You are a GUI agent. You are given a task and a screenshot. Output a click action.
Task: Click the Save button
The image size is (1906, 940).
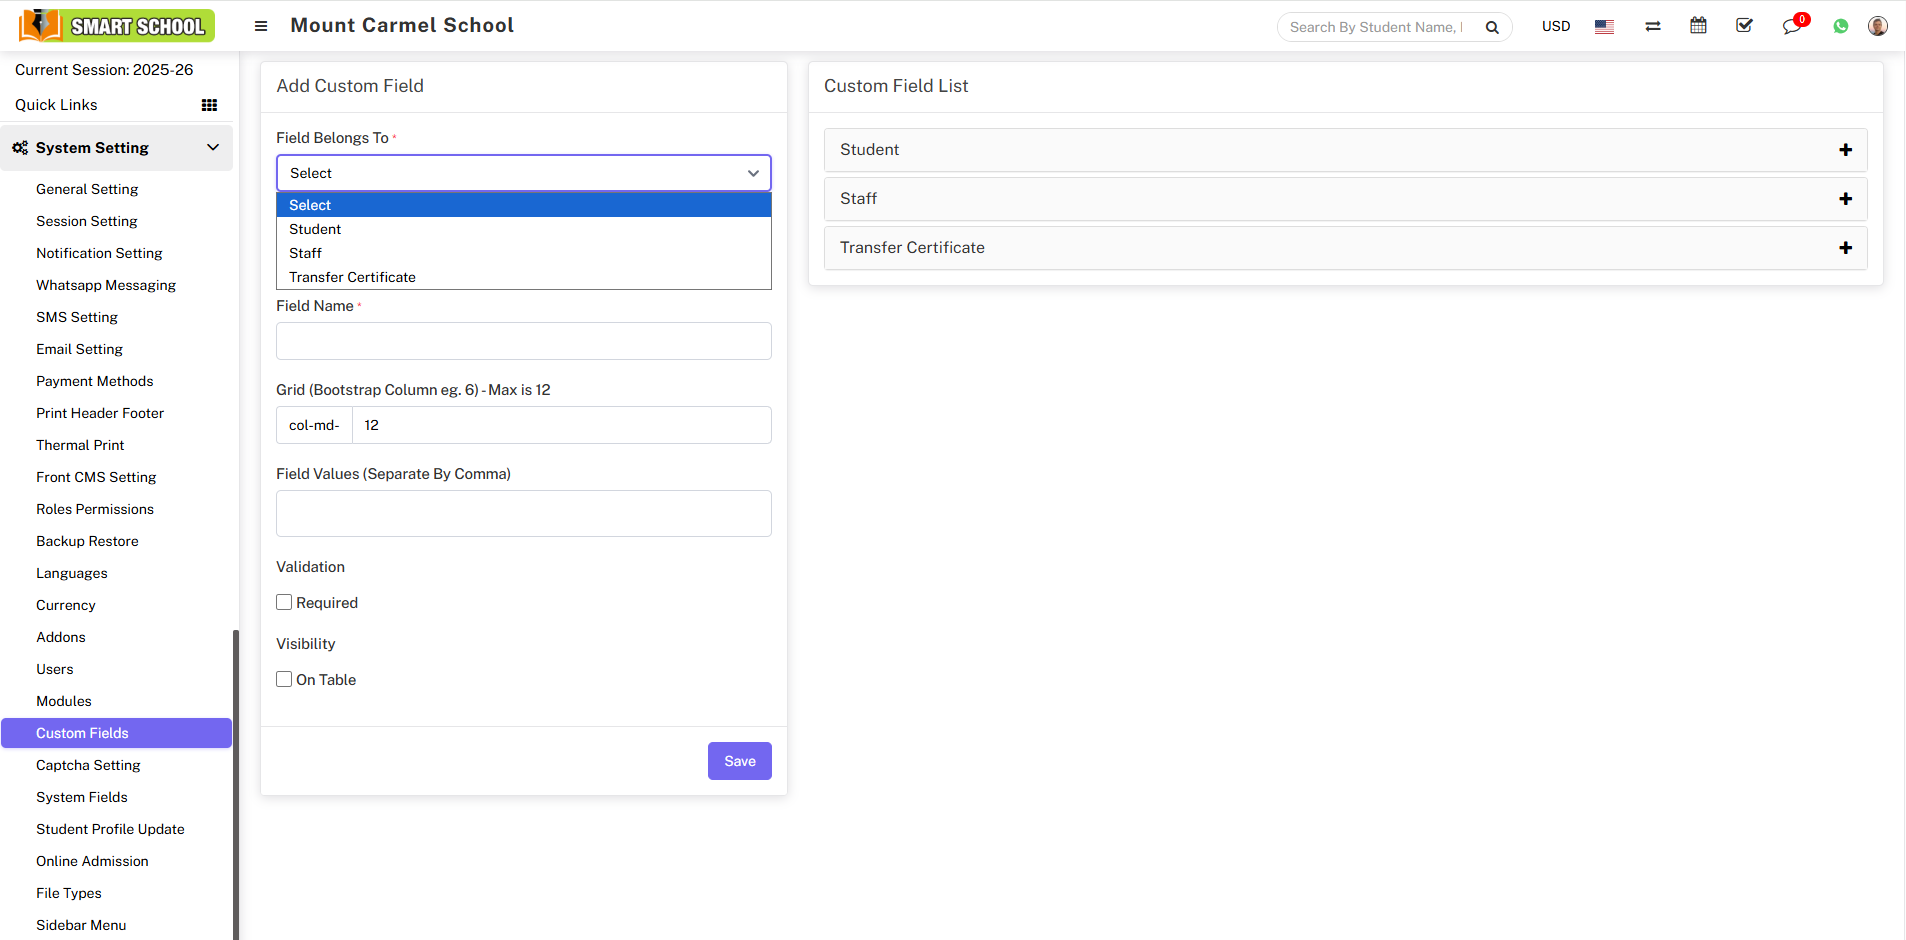coord(739,761)
